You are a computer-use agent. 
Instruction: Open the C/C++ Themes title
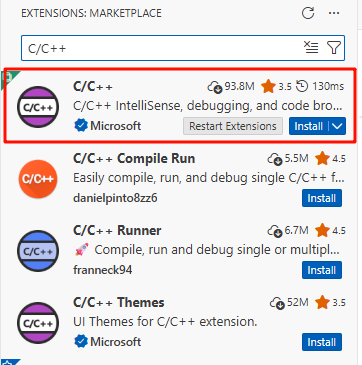119,303
